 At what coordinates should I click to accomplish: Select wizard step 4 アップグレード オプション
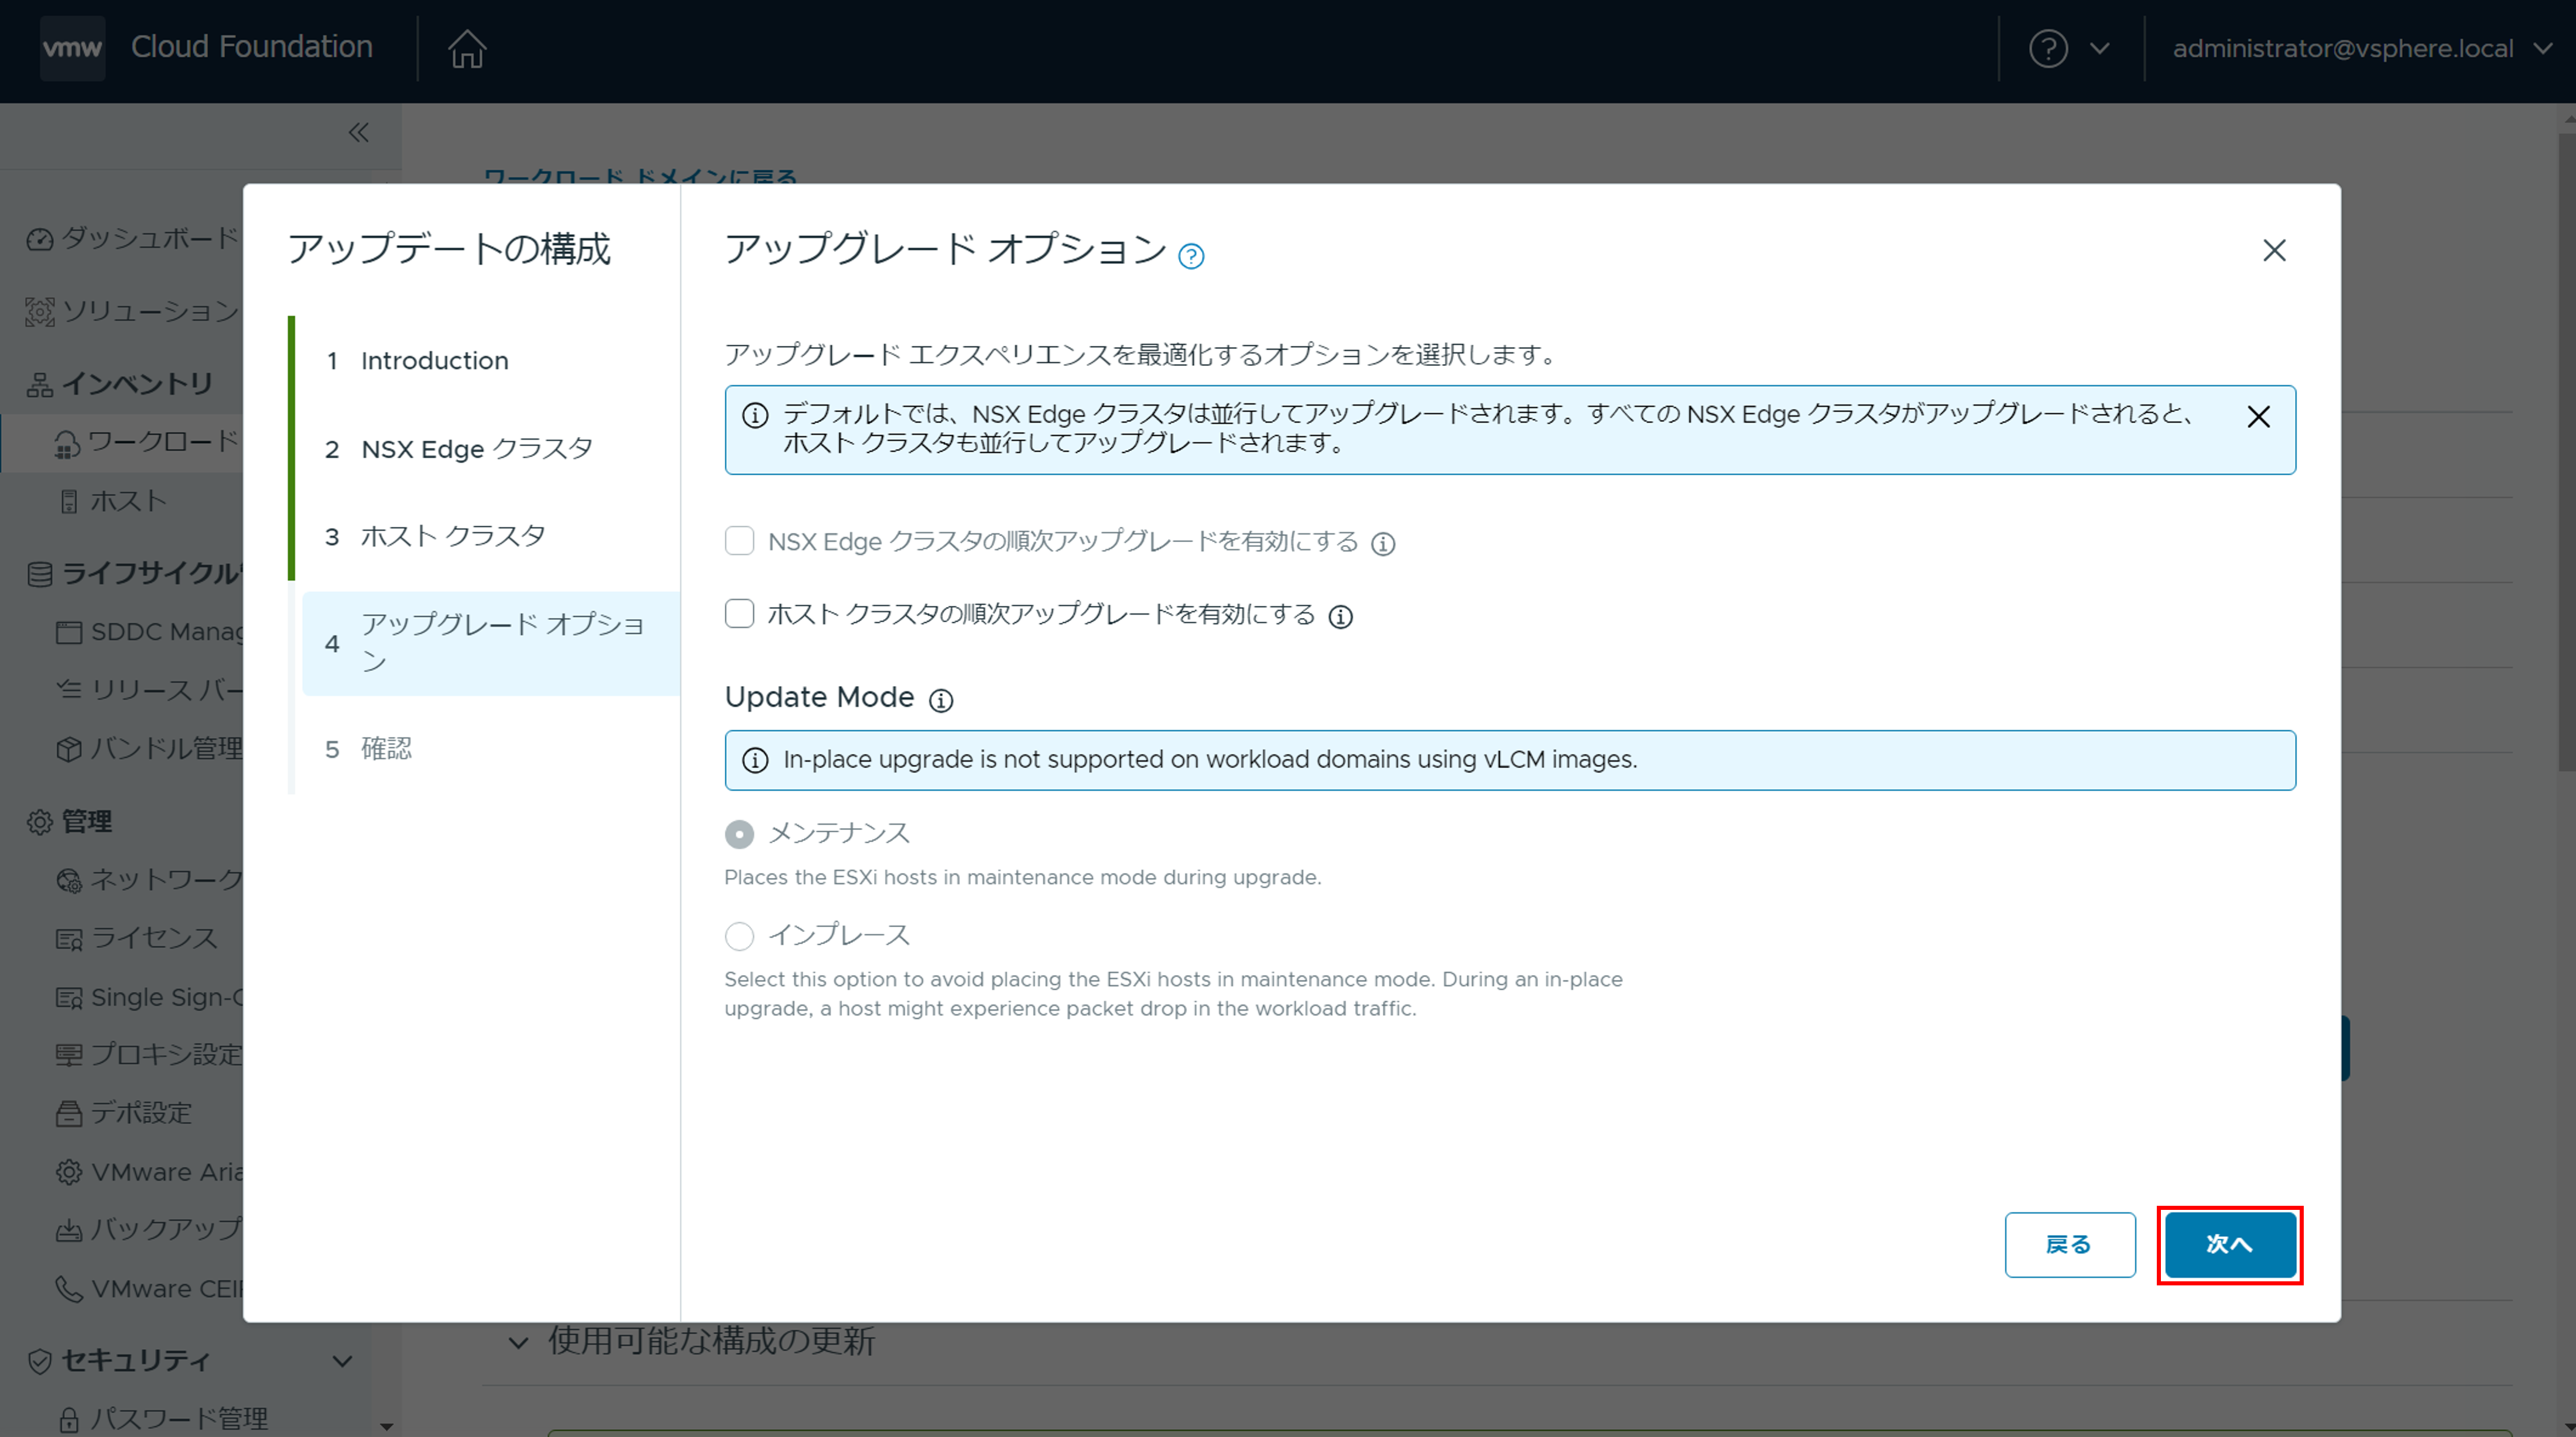[490, 643]
